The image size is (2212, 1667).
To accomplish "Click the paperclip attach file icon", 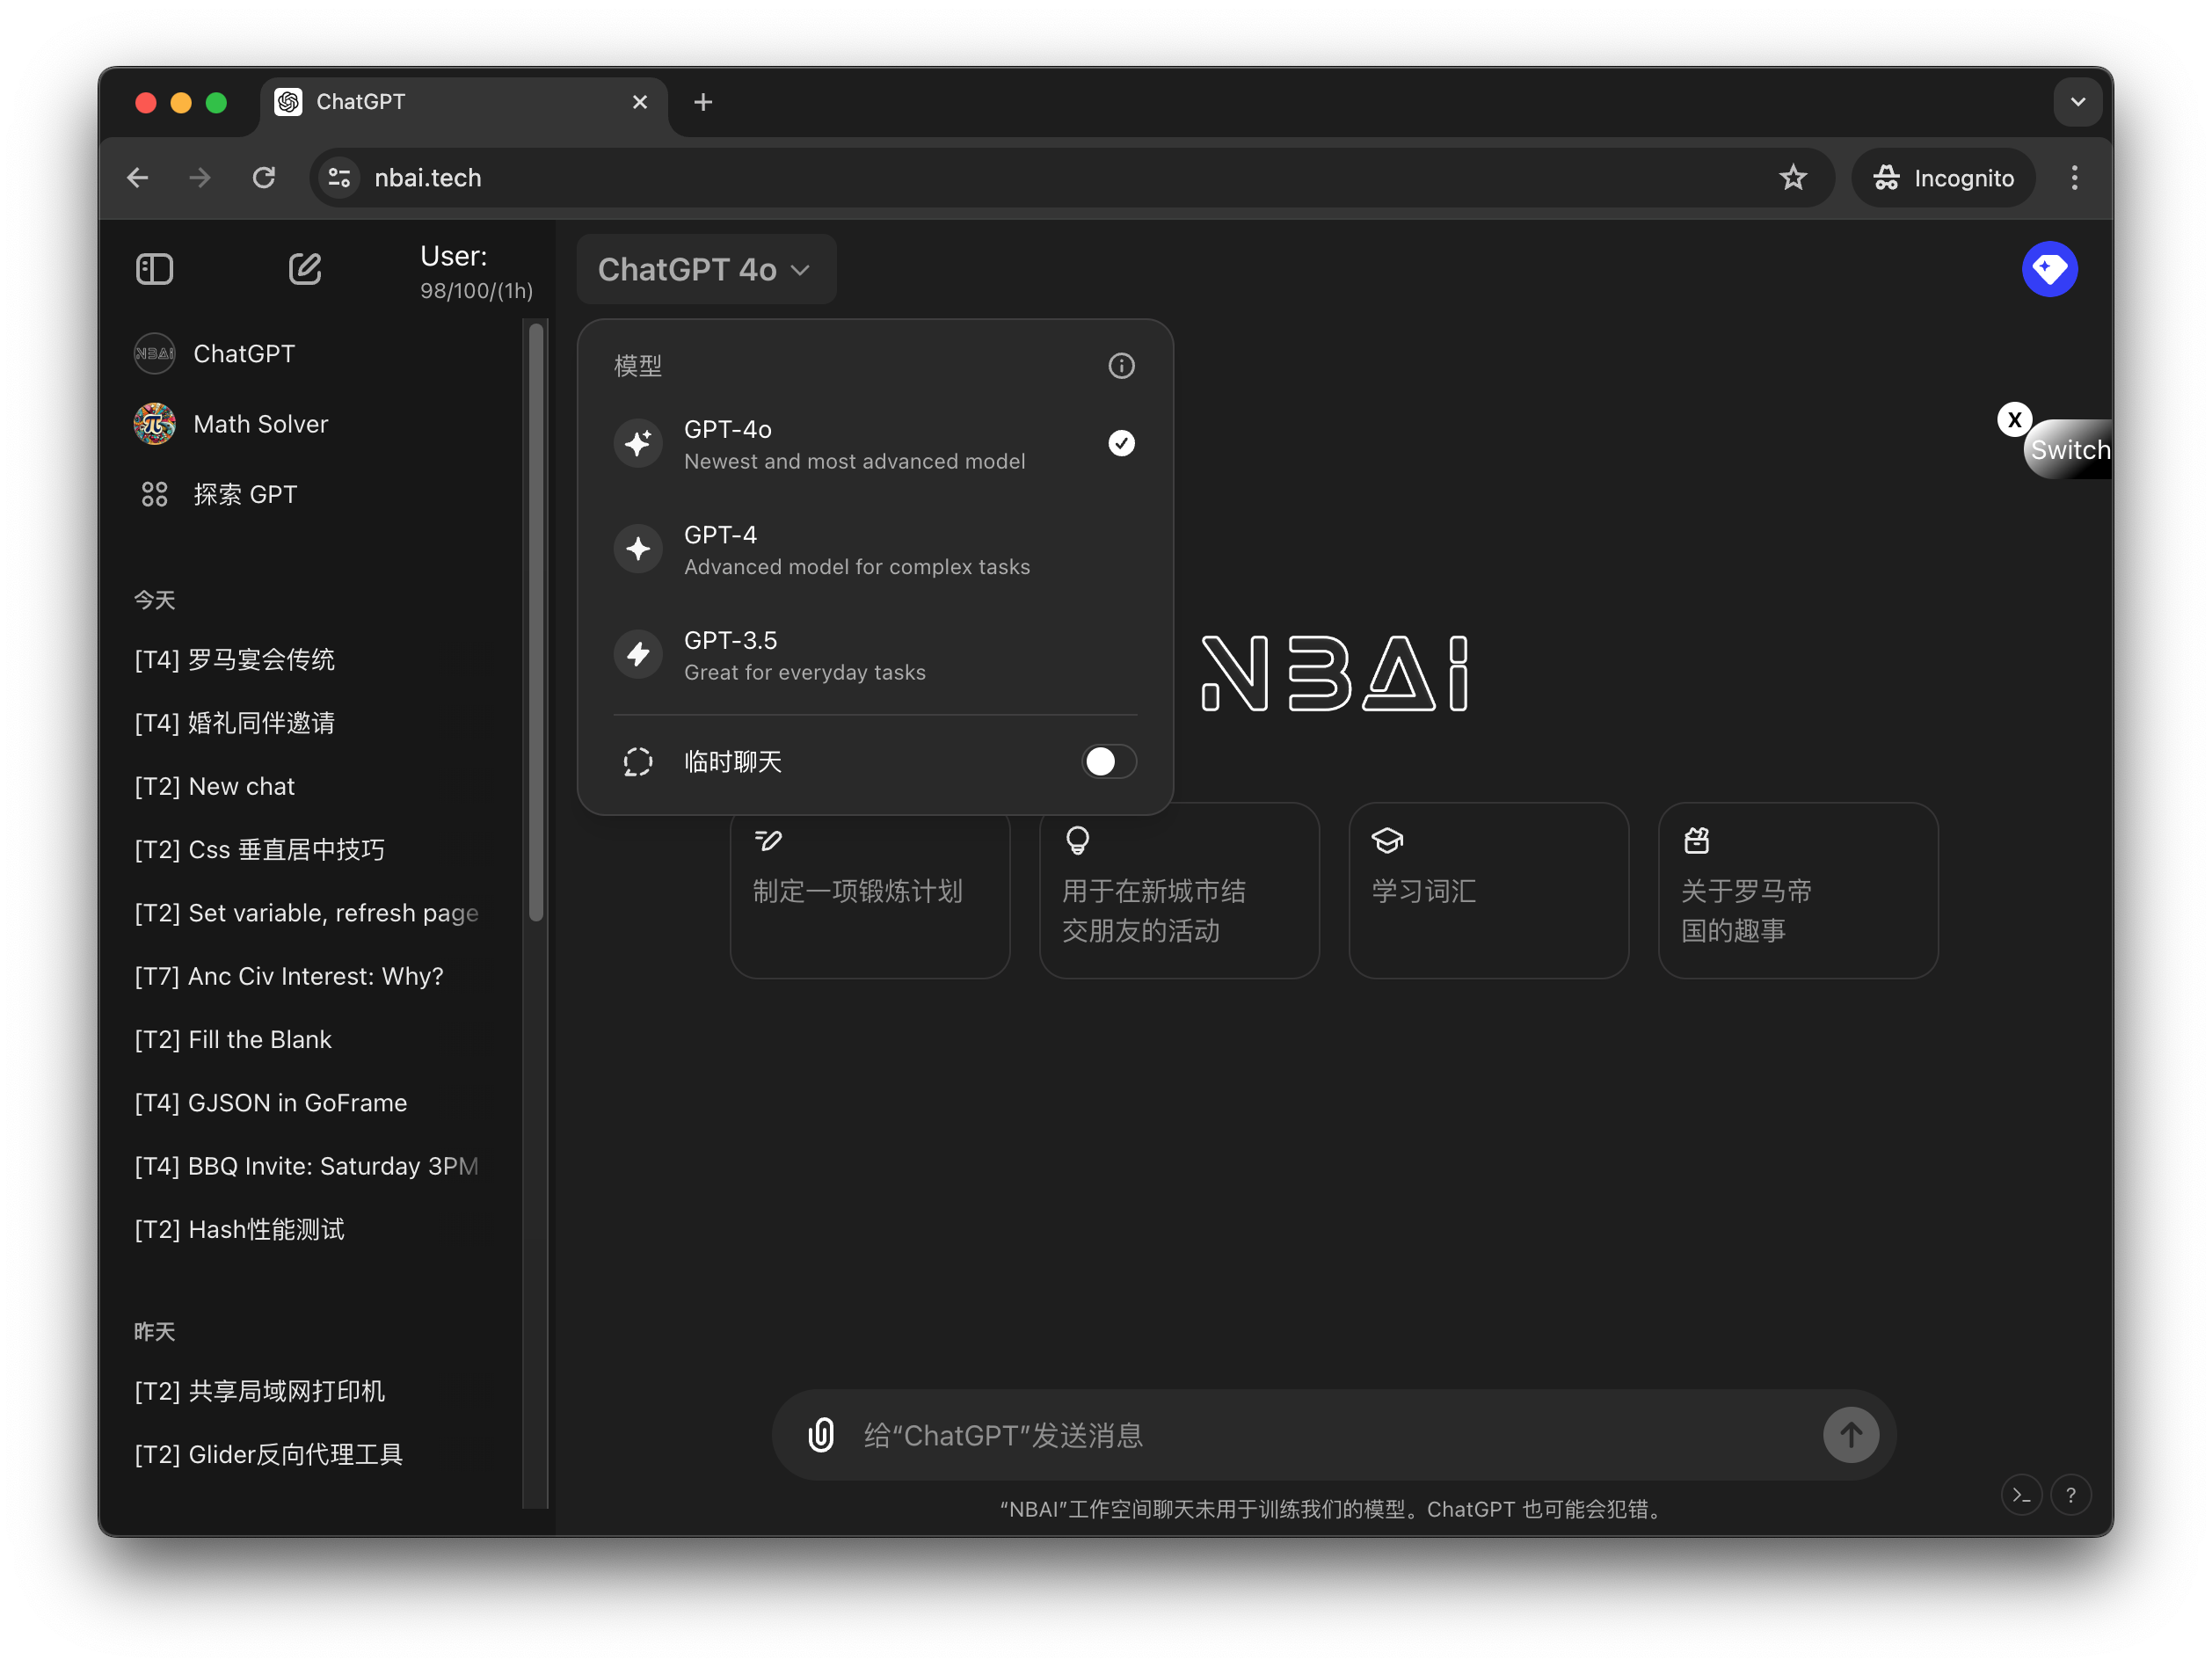I will pos(820,1435).
